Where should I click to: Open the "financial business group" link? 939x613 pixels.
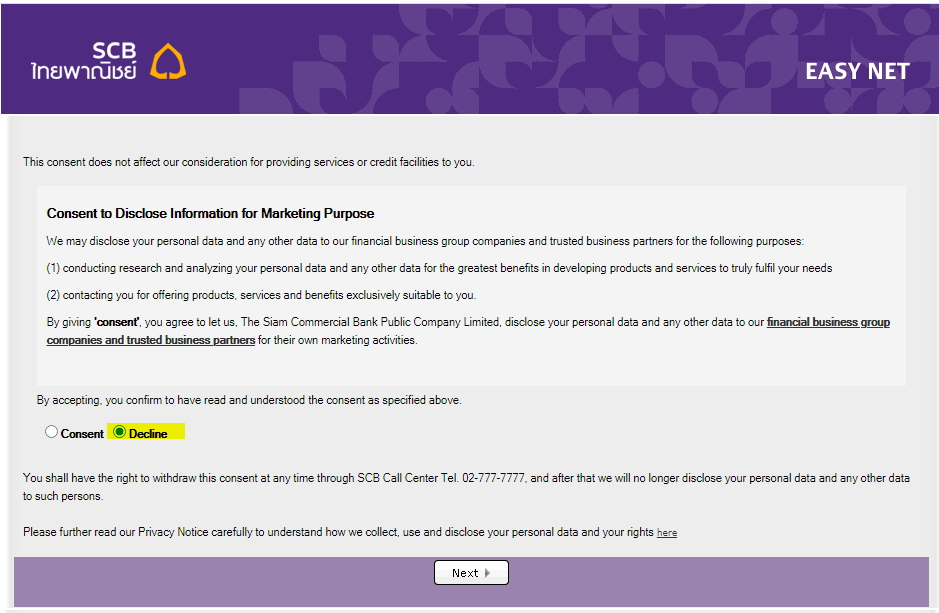828,322
